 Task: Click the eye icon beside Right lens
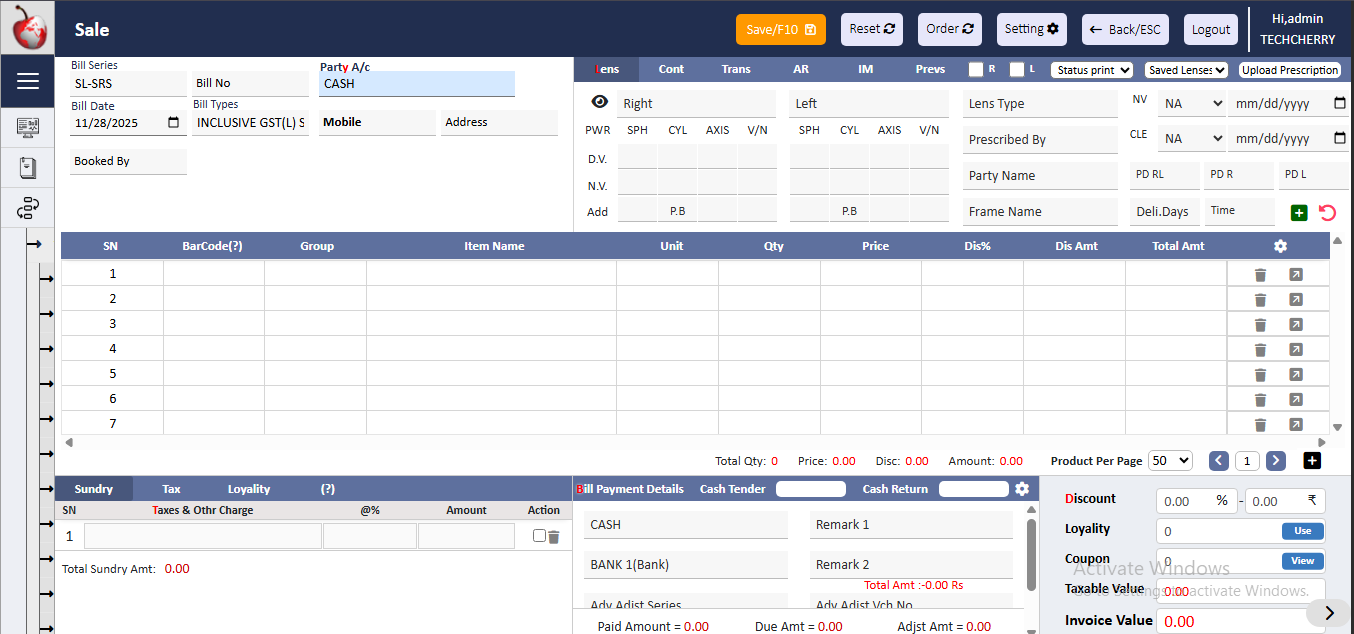599,102
